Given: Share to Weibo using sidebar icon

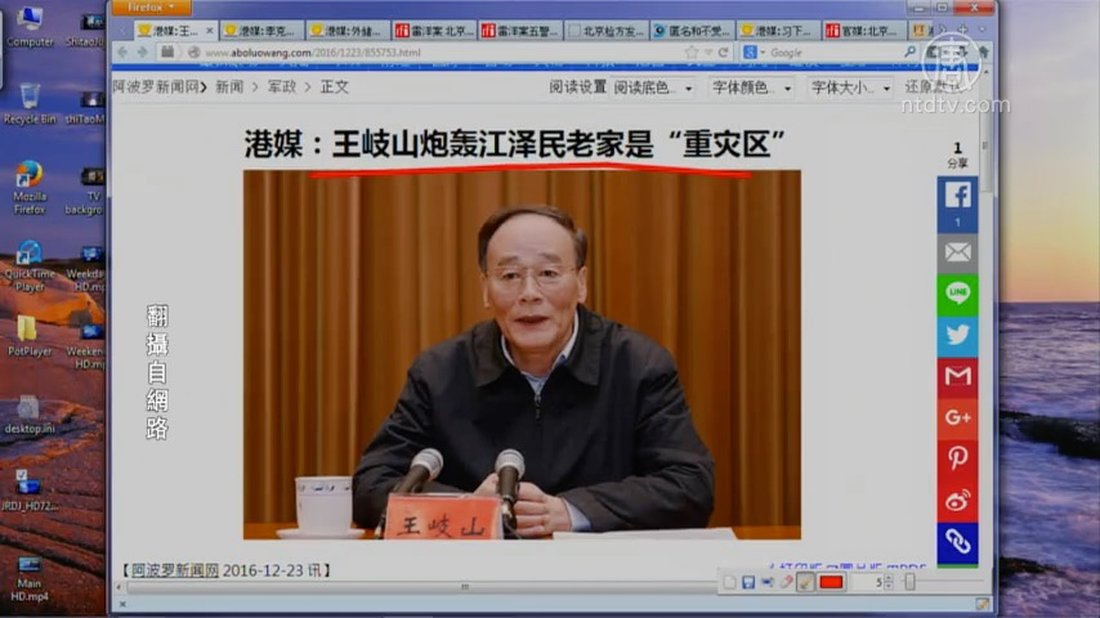Looking at the screenshot, I should (x=957, y=499).
